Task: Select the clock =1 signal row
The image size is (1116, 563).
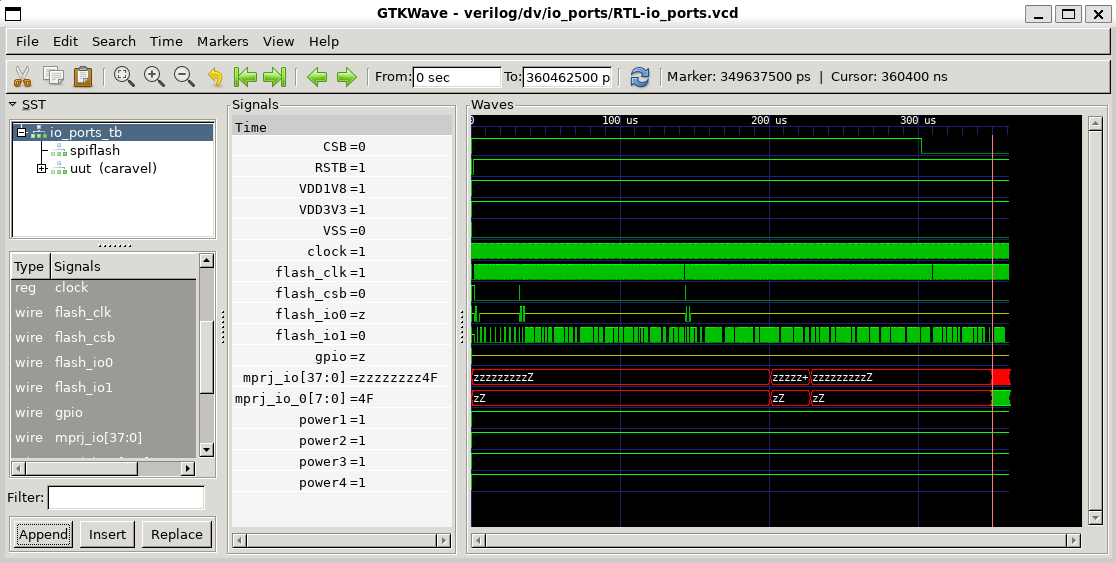Action: [342, 251]
